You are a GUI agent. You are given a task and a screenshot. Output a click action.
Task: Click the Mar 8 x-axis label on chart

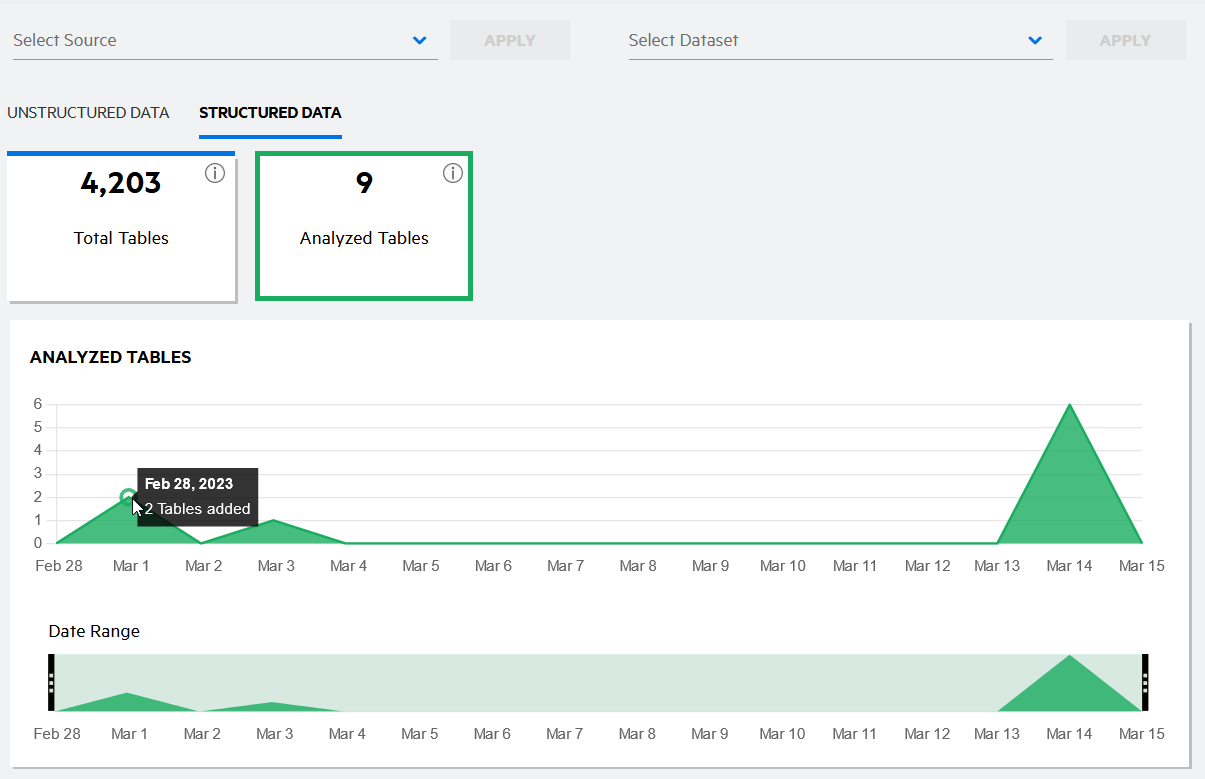(638, 566)
